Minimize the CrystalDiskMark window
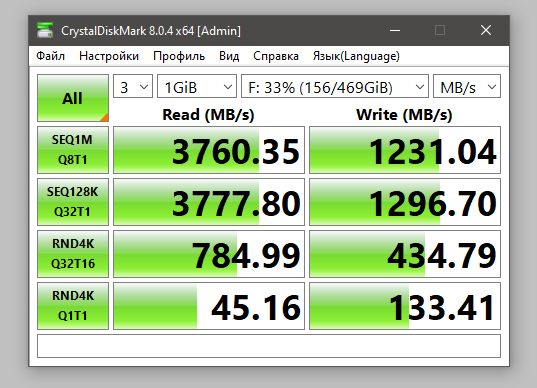Image resolution: width=537 pixels, height=388 pixels. (395, 30)
